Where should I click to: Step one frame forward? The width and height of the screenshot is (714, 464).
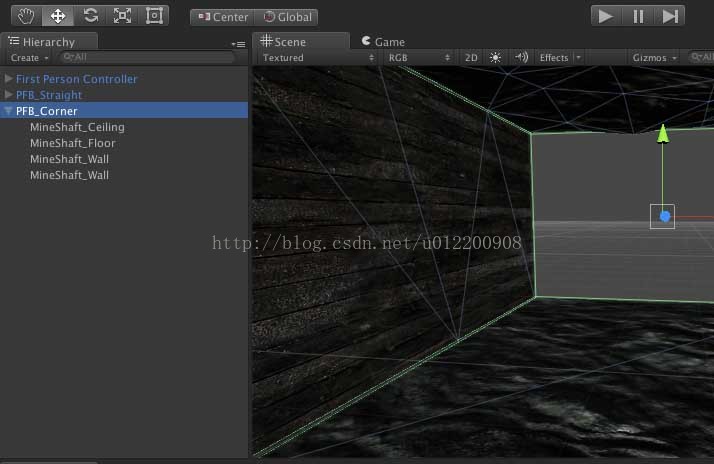point(670,16)
